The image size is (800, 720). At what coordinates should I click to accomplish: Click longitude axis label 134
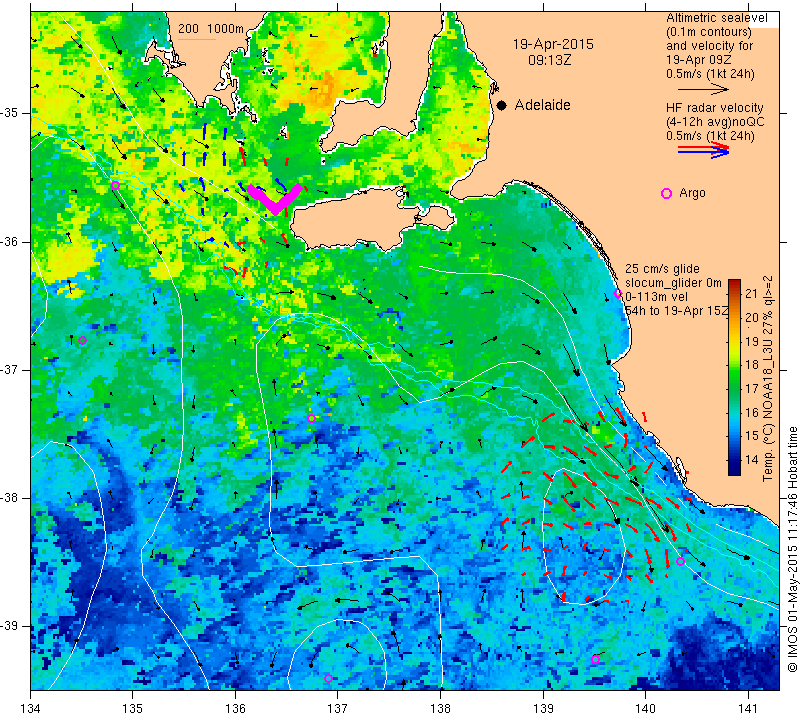click(x=31, y=709)
